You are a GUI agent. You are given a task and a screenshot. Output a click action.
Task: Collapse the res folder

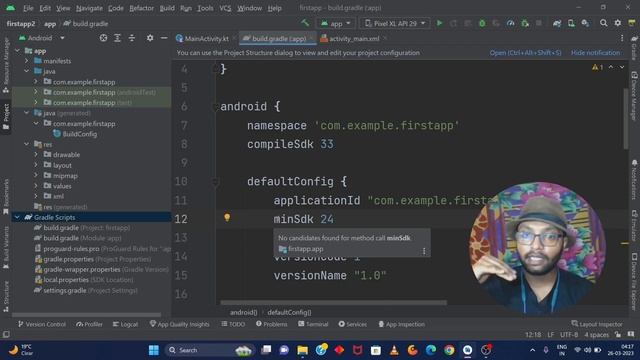pos(27,144)
